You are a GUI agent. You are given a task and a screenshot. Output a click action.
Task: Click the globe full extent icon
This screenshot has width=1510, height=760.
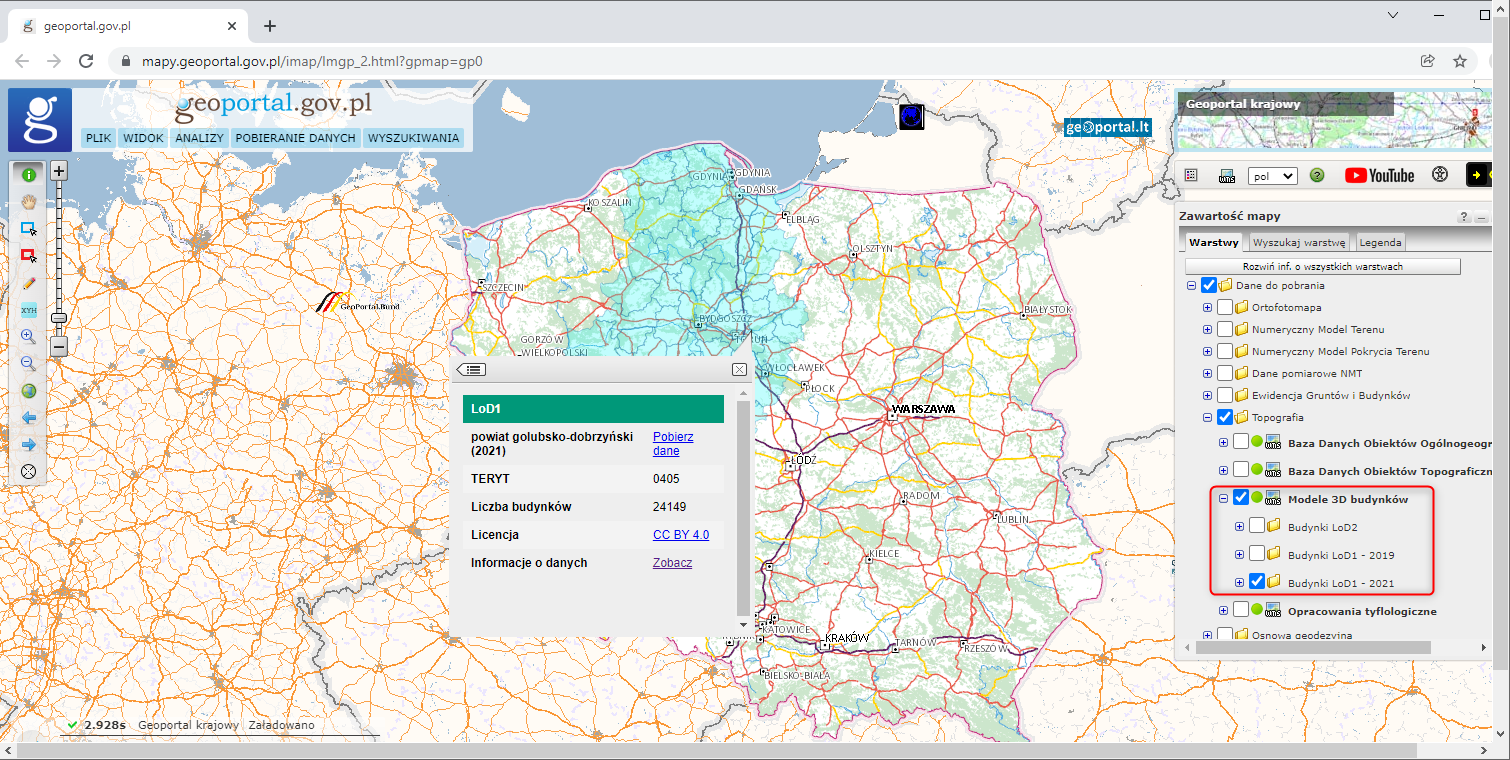28,391
